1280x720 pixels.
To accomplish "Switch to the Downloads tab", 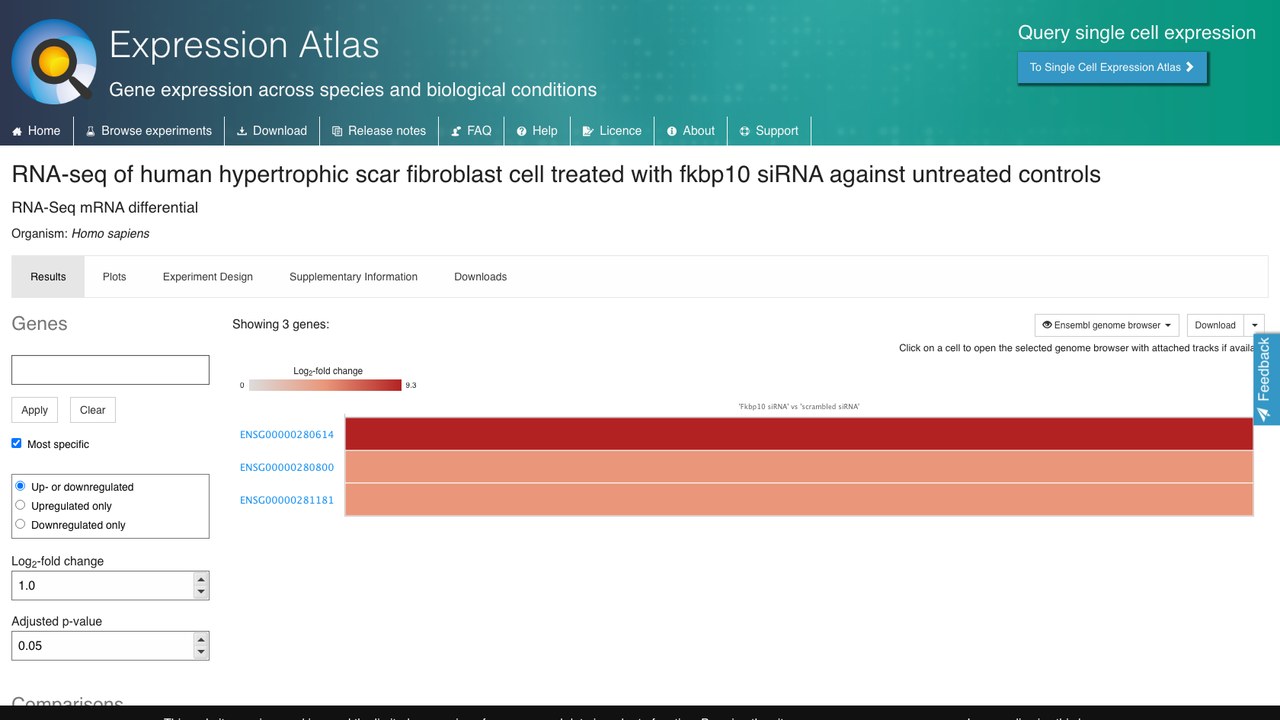I will pyautogui.click(x=480, y=277).
